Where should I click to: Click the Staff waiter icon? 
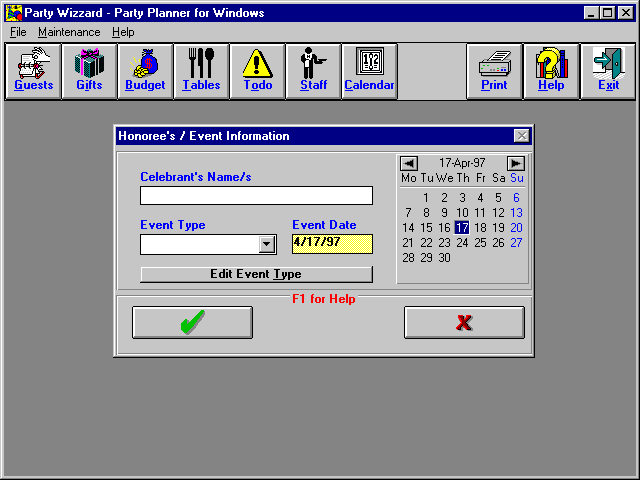pos(313,71)
